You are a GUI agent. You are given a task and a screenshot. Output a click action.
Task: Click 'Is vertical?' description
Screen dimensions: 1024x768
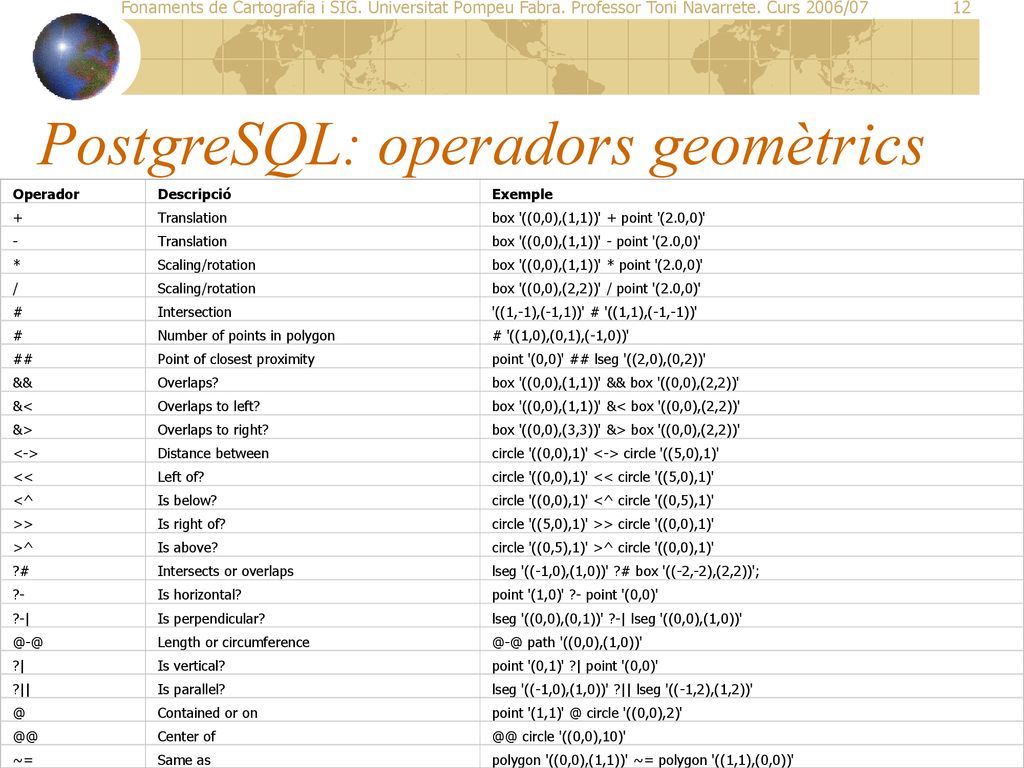point(191,665)
